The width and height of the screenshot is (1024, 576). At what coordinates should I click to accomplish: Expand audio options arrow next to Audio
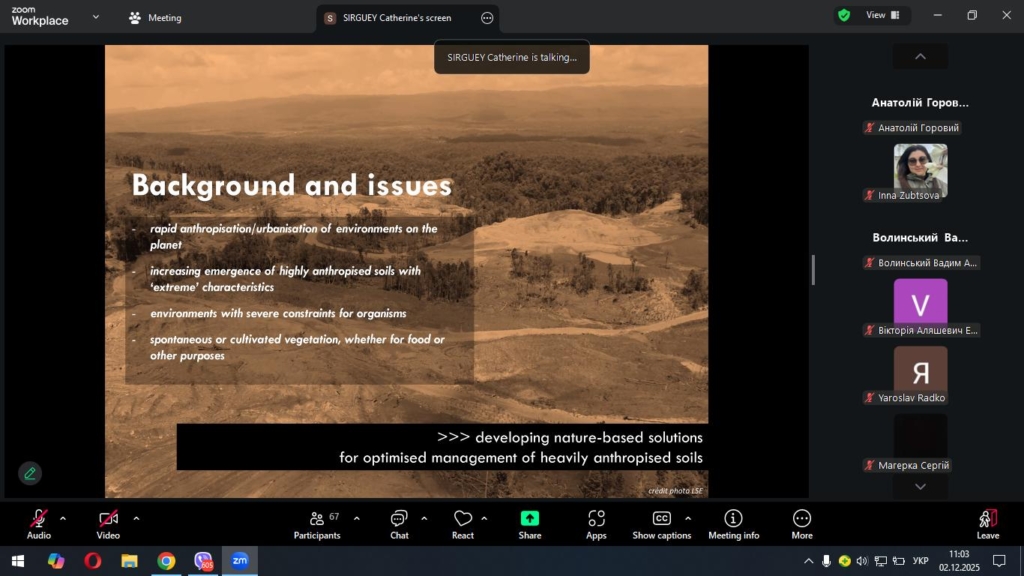click(x=63, y=518)
